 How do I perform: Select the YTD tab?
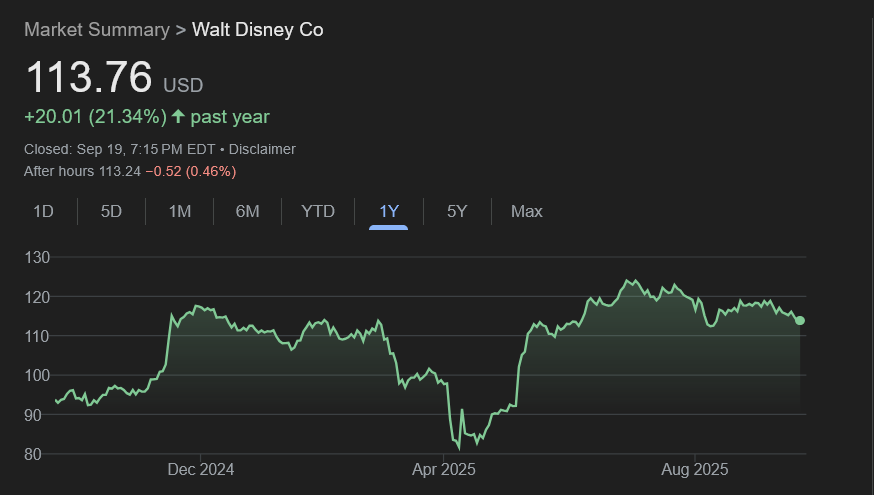click(318, 211)
